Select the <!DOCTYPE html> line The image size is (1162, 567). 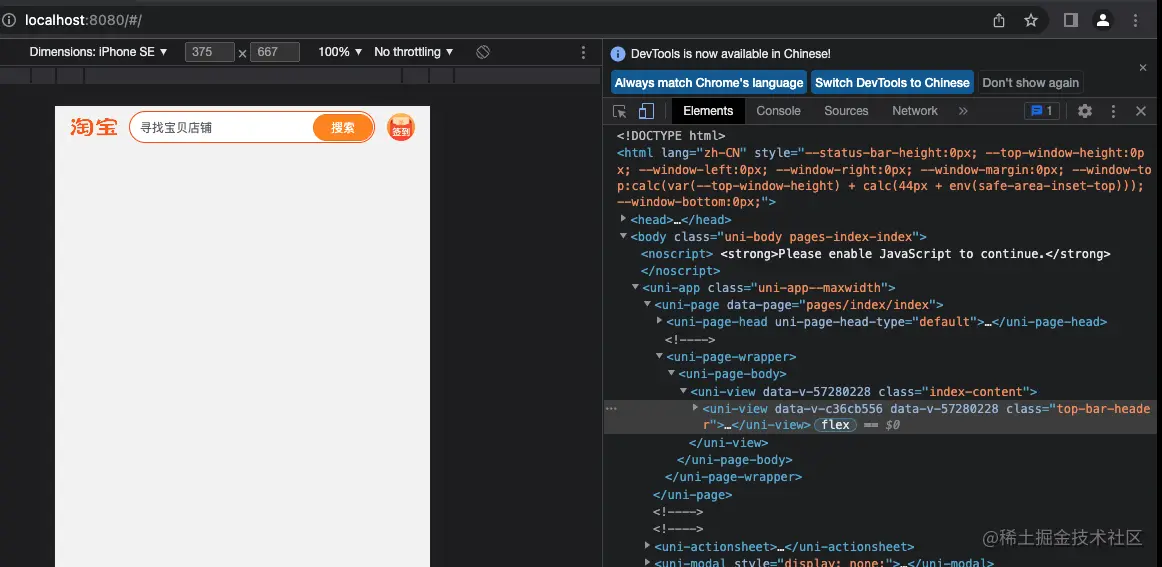click(671, 136)
